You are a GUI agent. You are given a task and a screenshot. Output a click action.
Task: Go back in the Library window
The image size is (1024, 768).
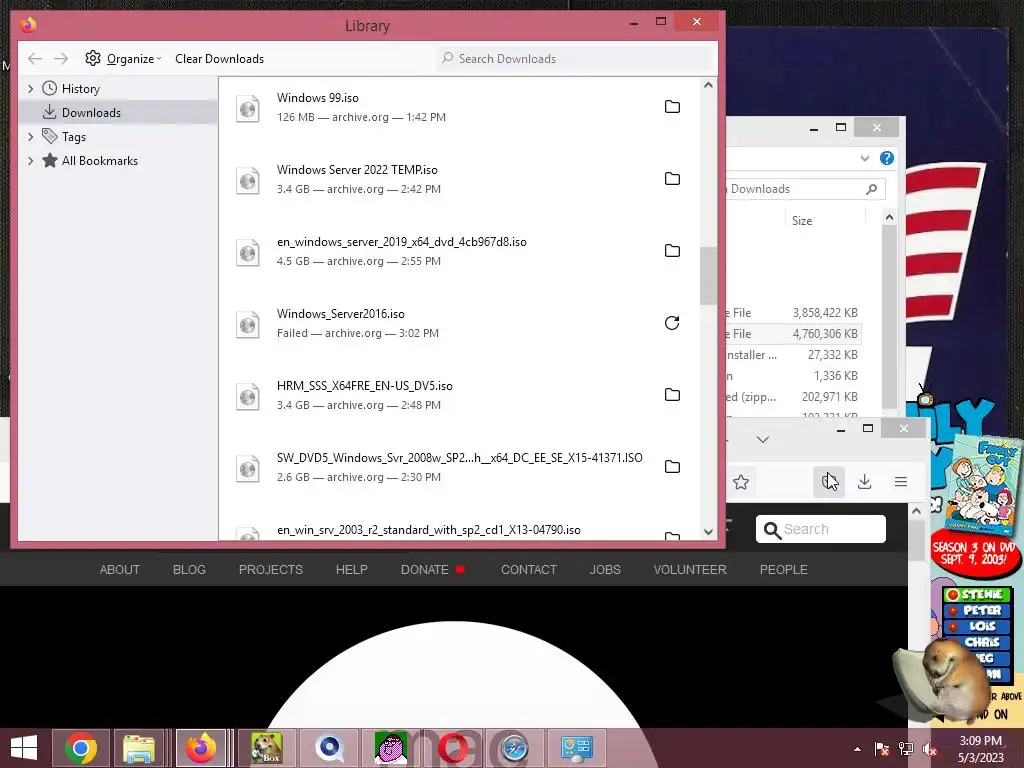coord(35,59)
